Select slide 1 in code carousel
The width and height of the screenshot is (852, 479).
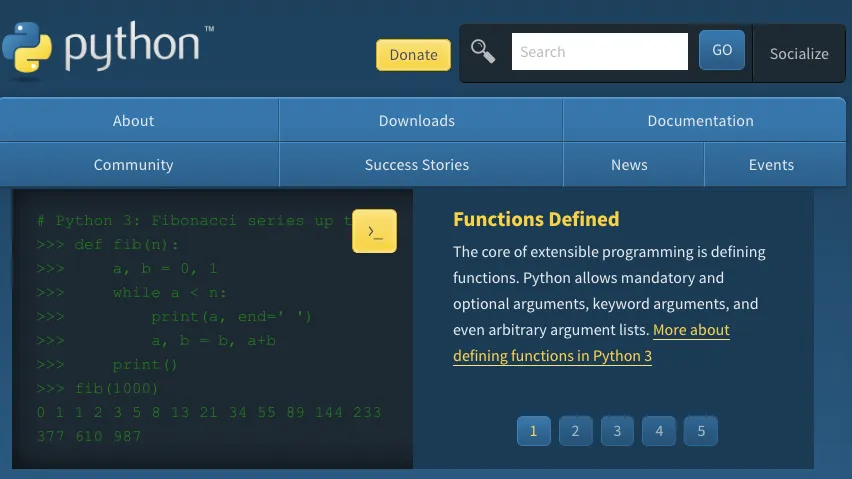(533, 431)
